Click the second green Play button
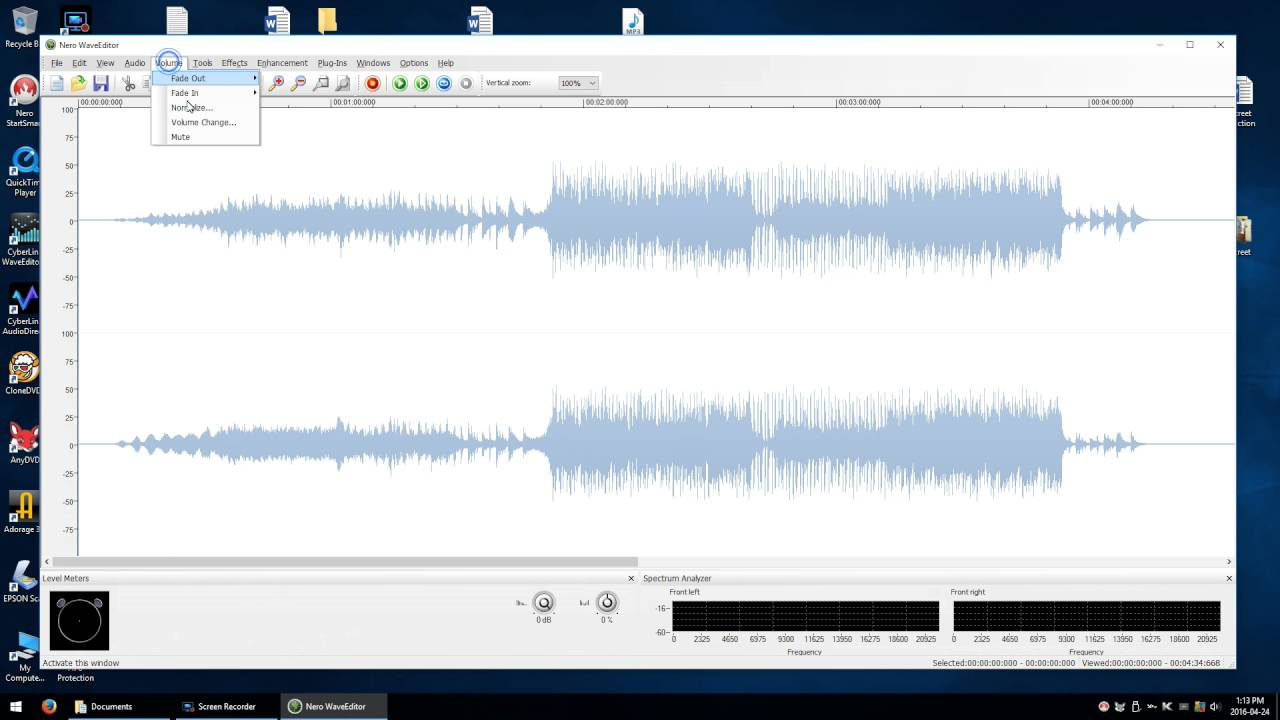The height and width of the screenshot is (720, 1280). pos(422,83)
